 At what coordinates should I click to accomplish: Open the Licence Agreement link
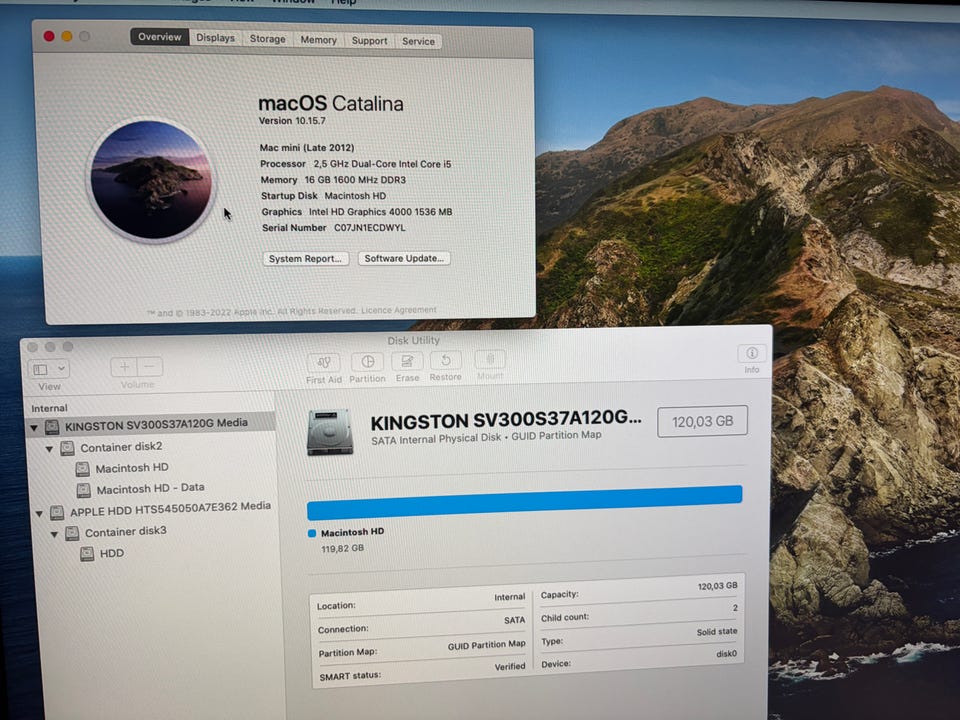[x=399, y=310]
